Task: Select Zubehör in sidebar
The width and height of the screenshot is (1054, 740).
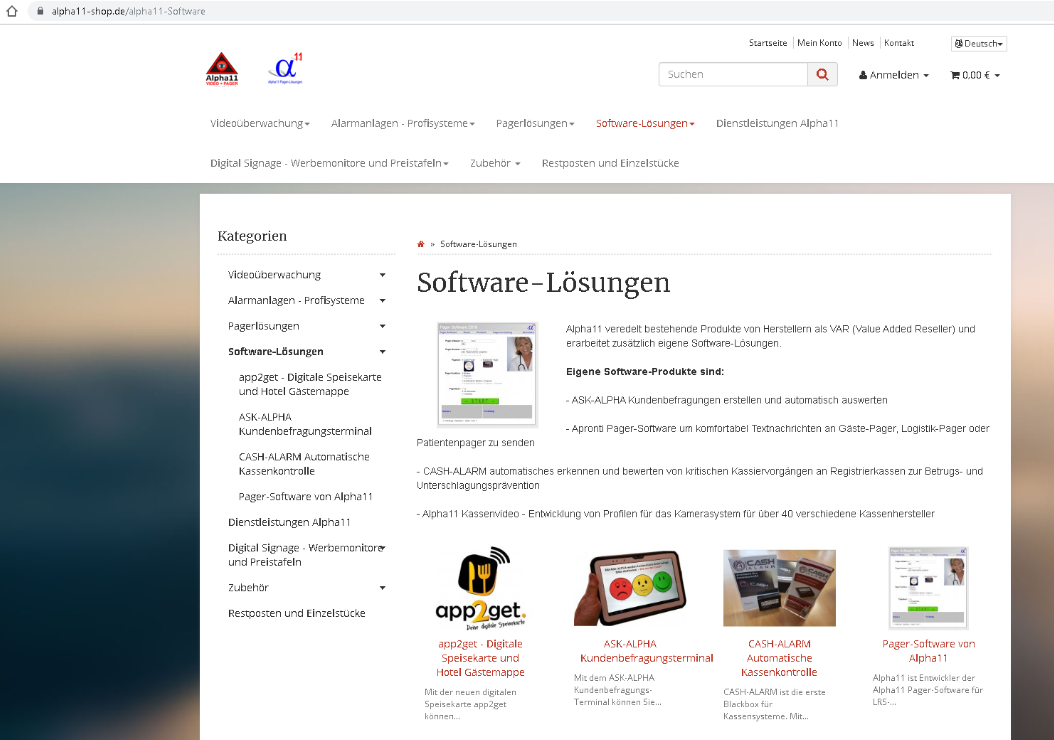Action: point(248,587)
